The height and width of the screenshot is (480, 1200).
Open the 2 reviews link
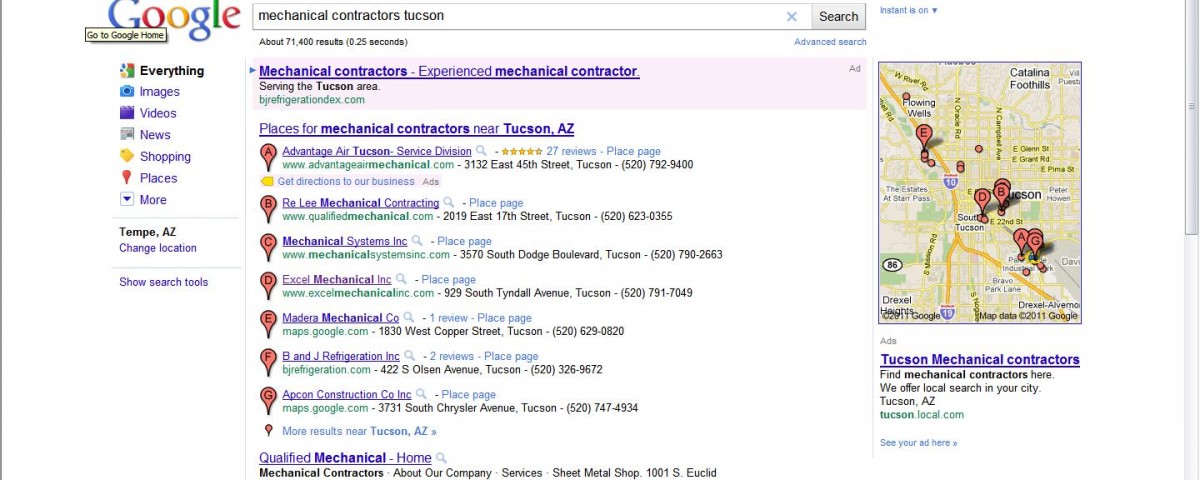(x=452, y=356)
